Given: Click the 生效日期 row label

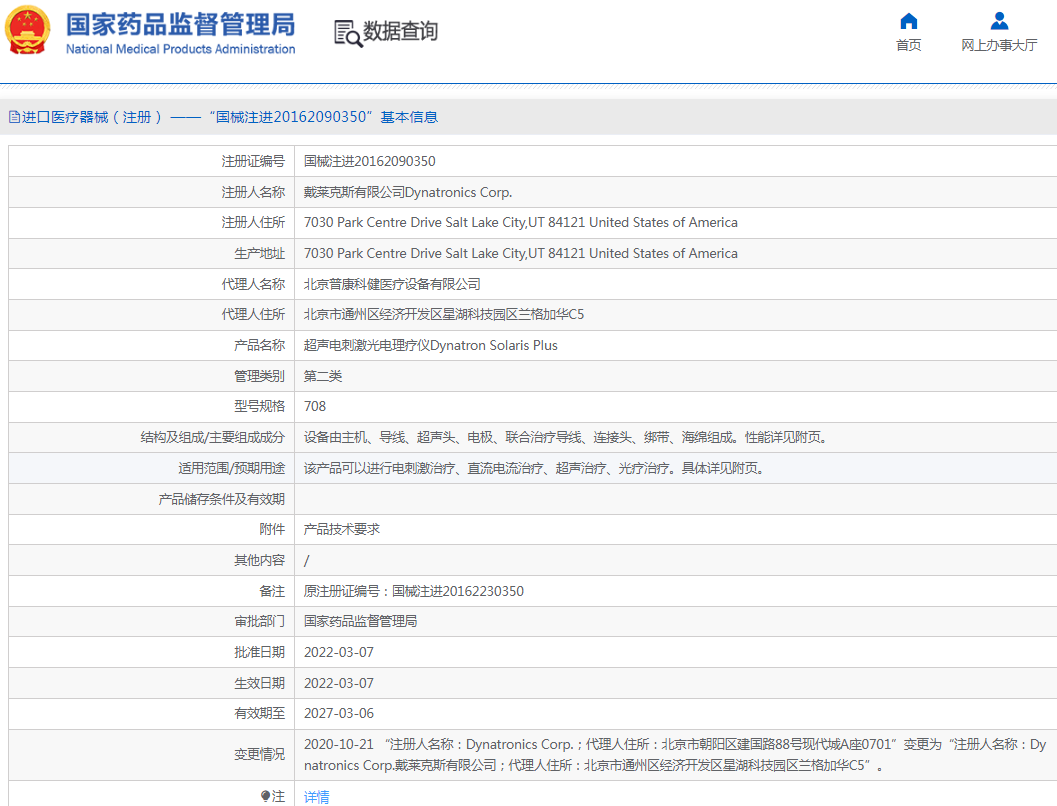Looking at the screenshot, I should coord(260,683).
